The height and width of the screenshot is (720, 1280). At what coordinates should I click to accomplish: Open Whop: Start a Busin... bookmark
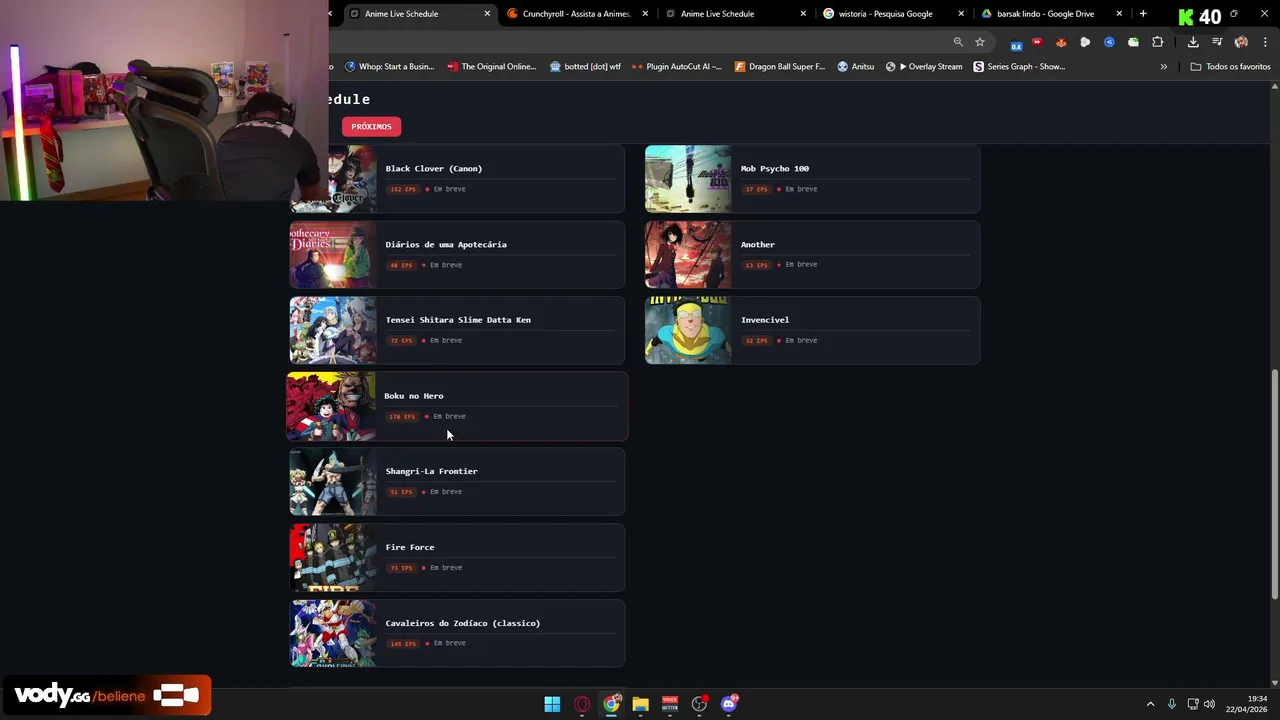point(390,67)
